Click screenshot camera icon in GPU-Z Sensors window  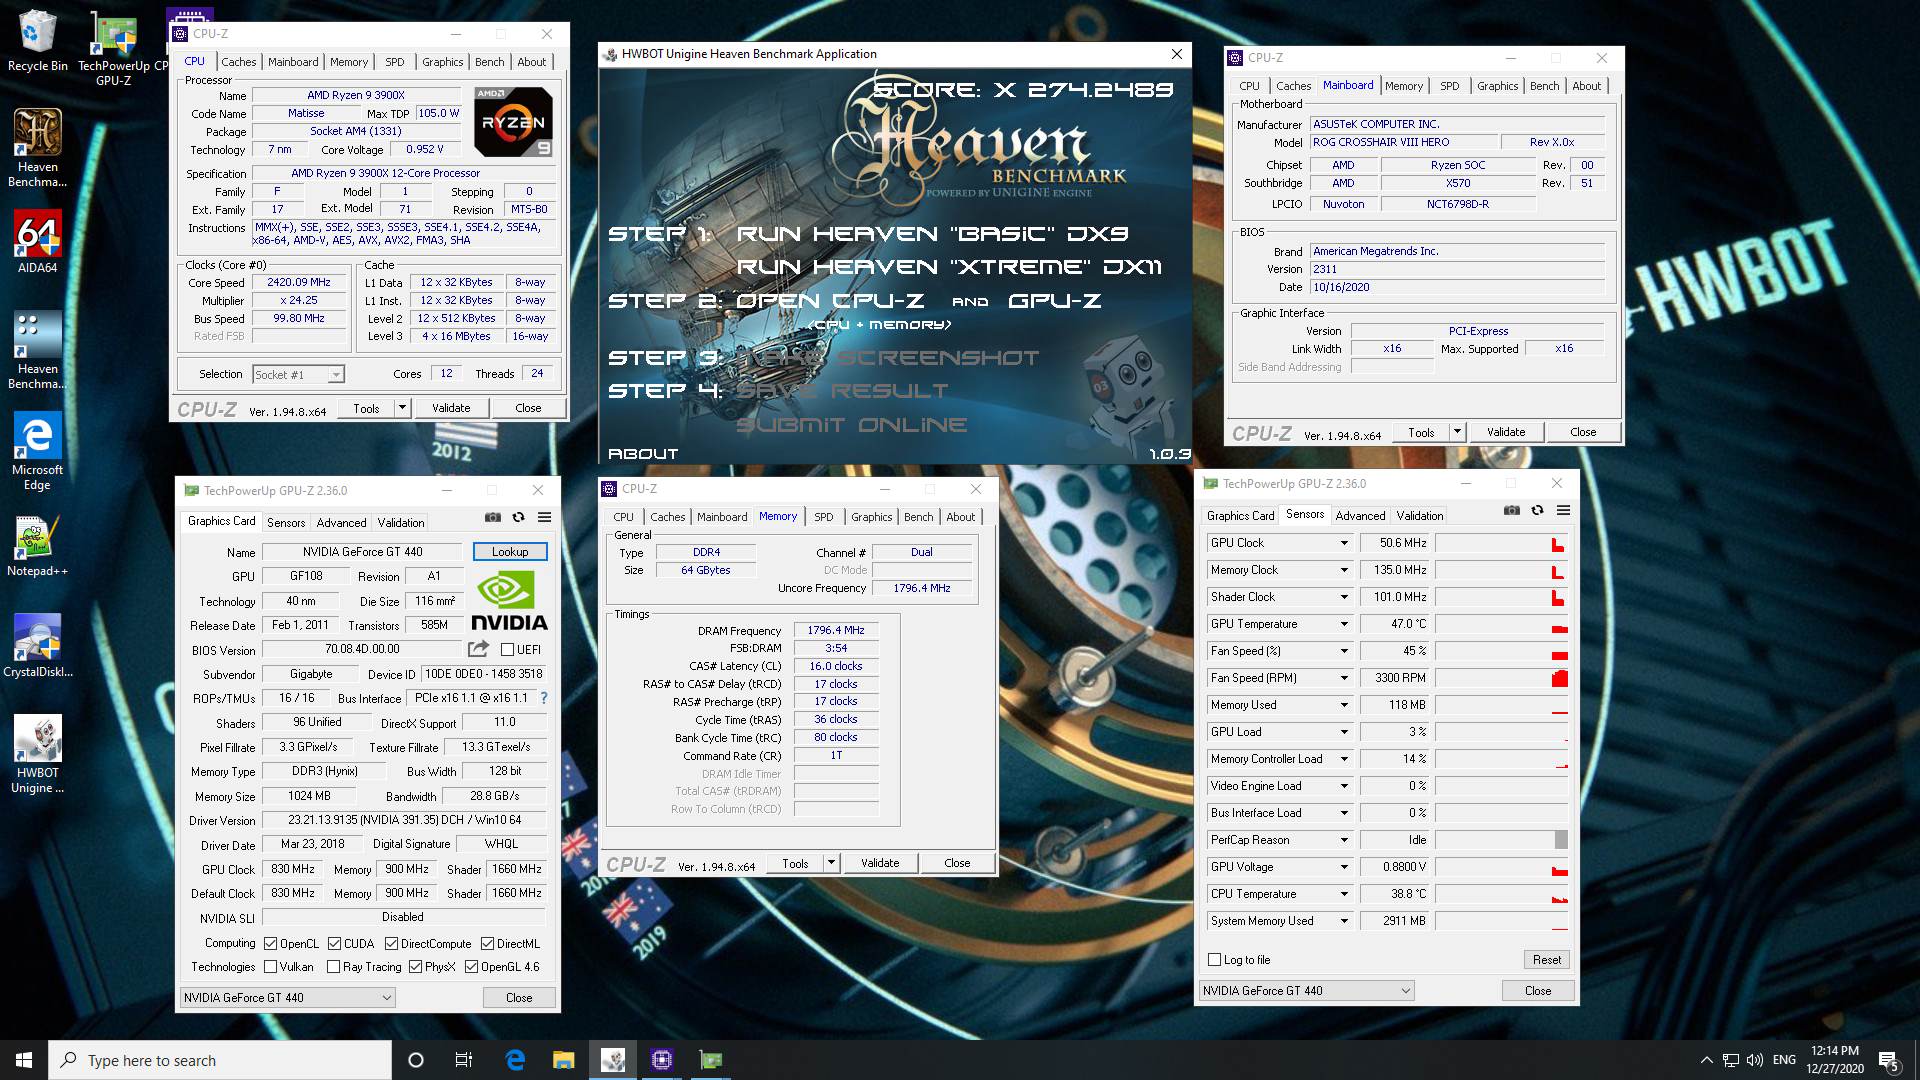click(1511, 510)
